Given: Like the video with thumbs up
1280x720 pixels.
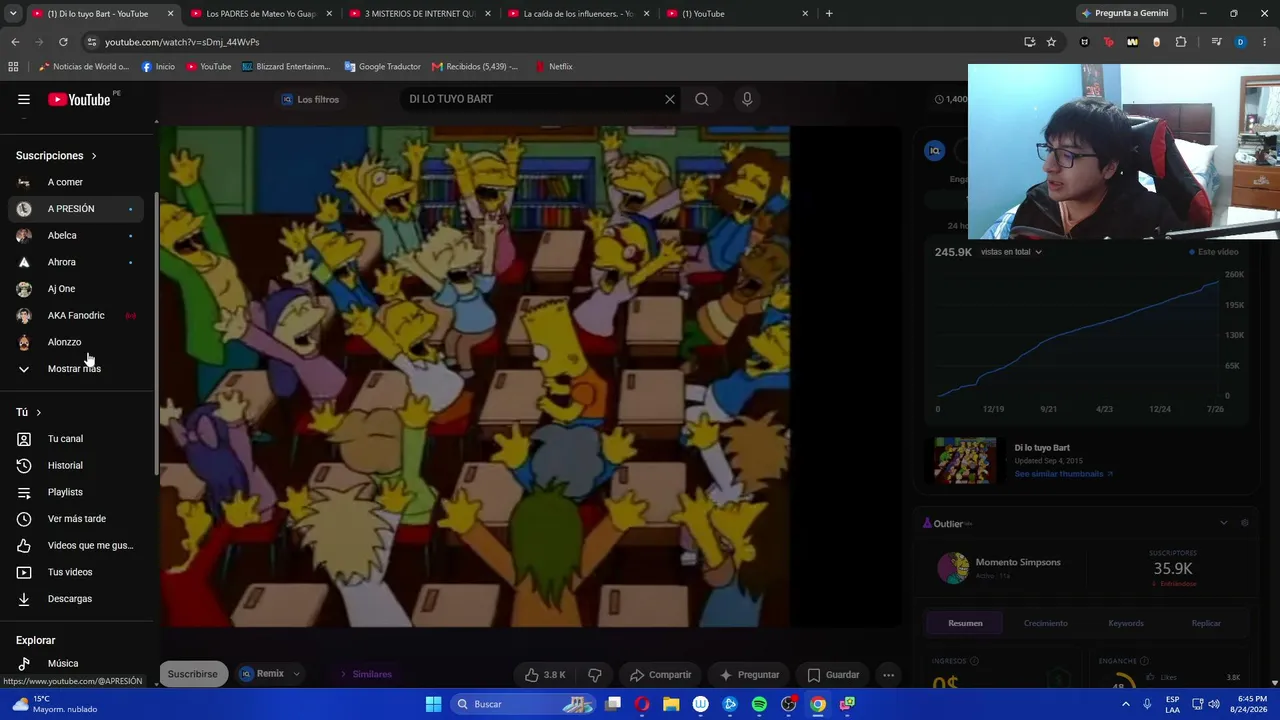Looking at the screenshot, I should pyautogui.click(x=546, y=675).
